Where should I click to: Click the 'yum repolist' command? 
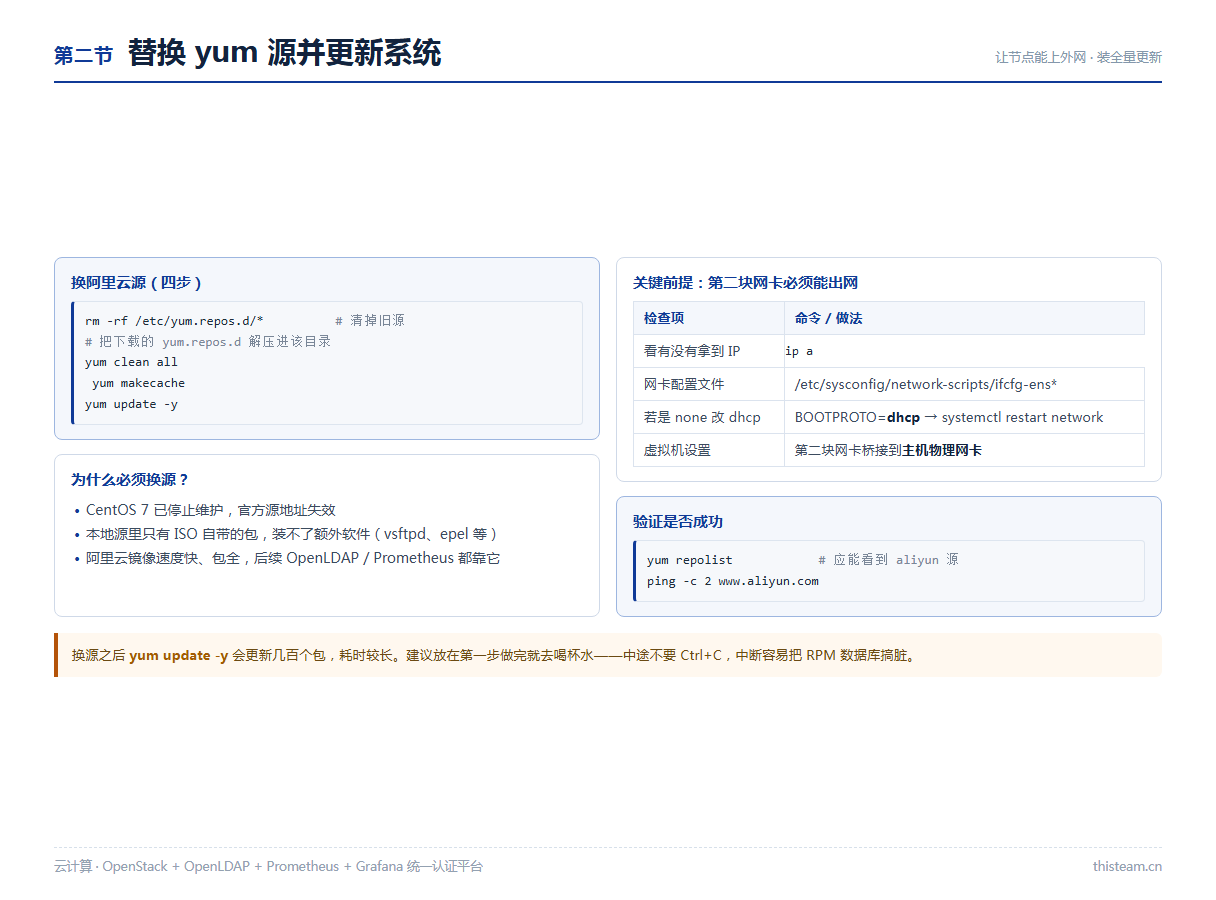coord(690,560)
